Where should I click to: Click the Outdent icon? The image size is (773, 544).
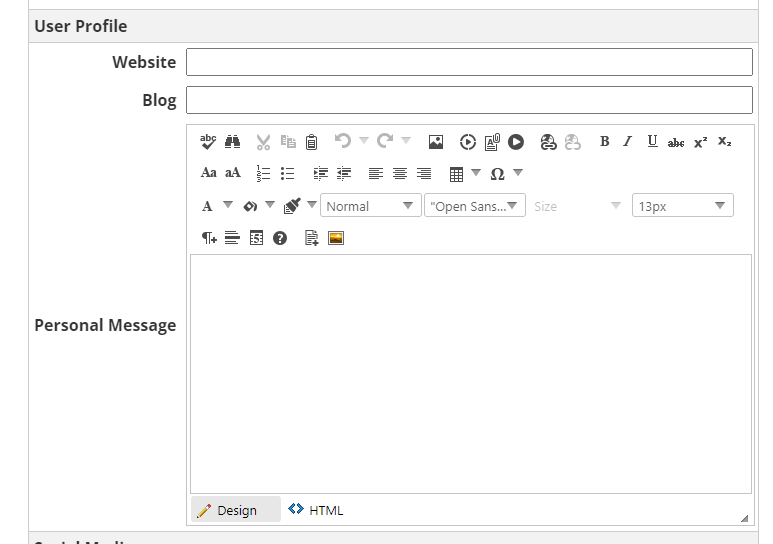pos(344,173)
